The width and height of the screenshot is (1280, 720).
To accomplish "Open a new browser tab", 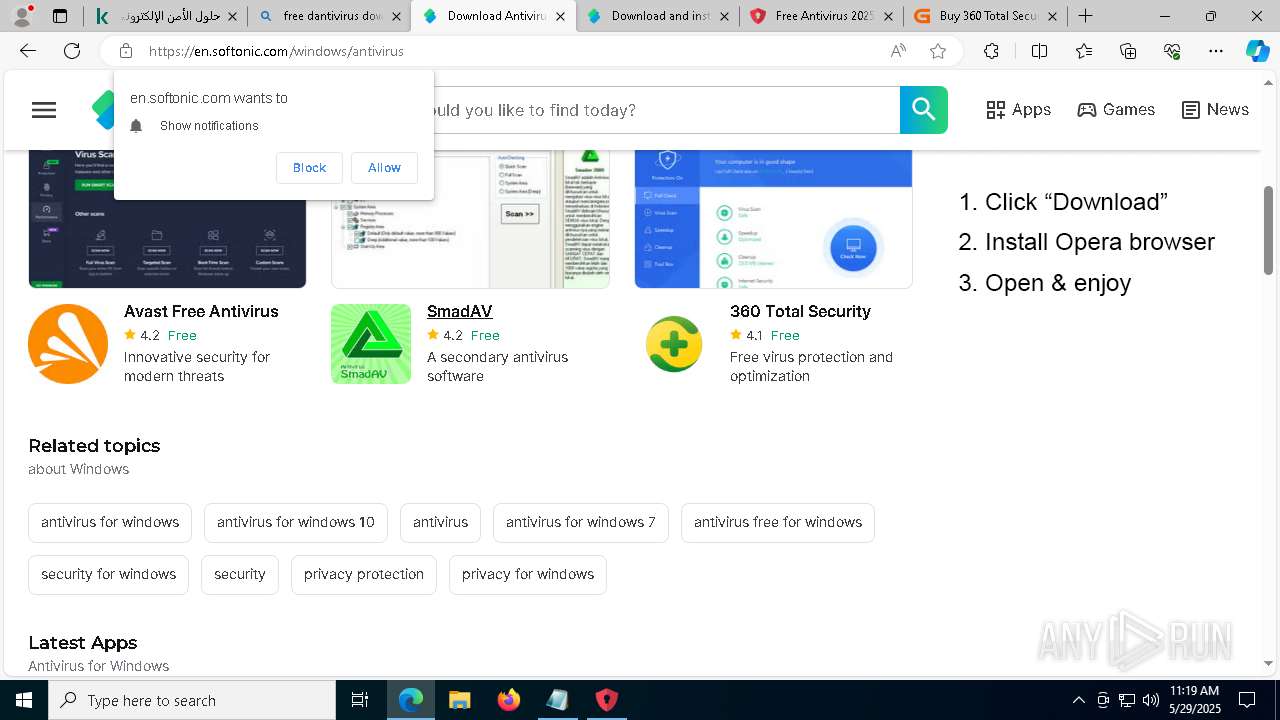I will pyautogui.click(x=1086, y=16).
